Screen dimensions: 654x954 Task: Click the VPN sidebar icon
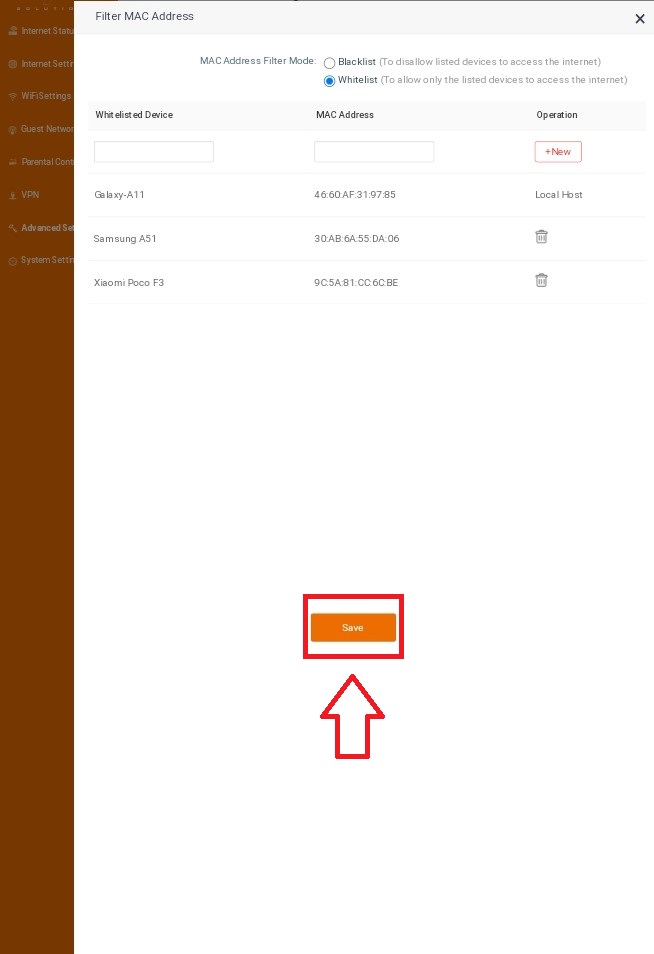pos(12,195)
